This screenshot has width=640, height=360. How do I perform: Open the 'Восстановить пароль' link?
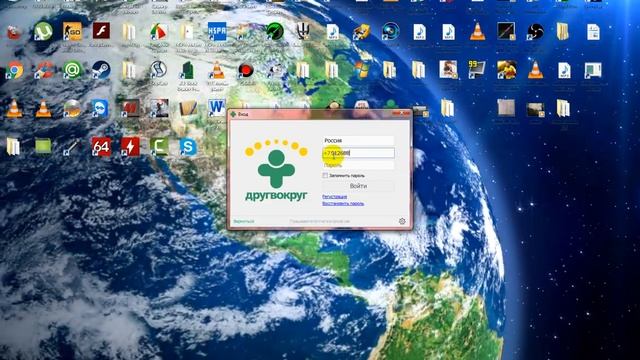pos(343,203)
